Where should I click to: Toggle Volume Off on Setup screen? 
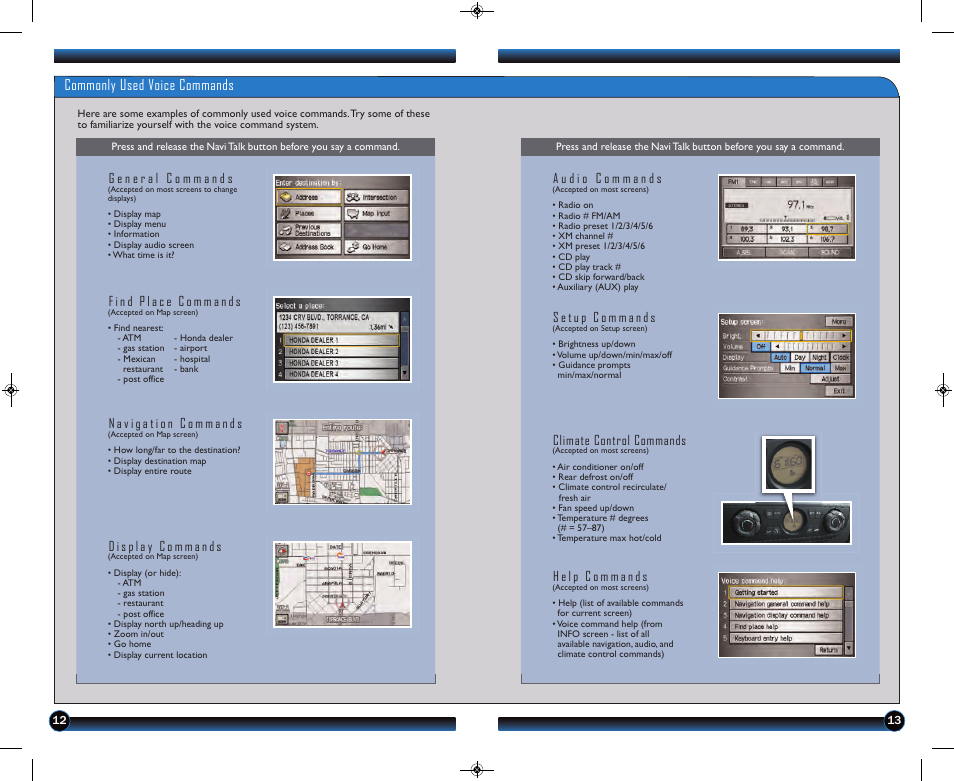click(x=761, y=347)
